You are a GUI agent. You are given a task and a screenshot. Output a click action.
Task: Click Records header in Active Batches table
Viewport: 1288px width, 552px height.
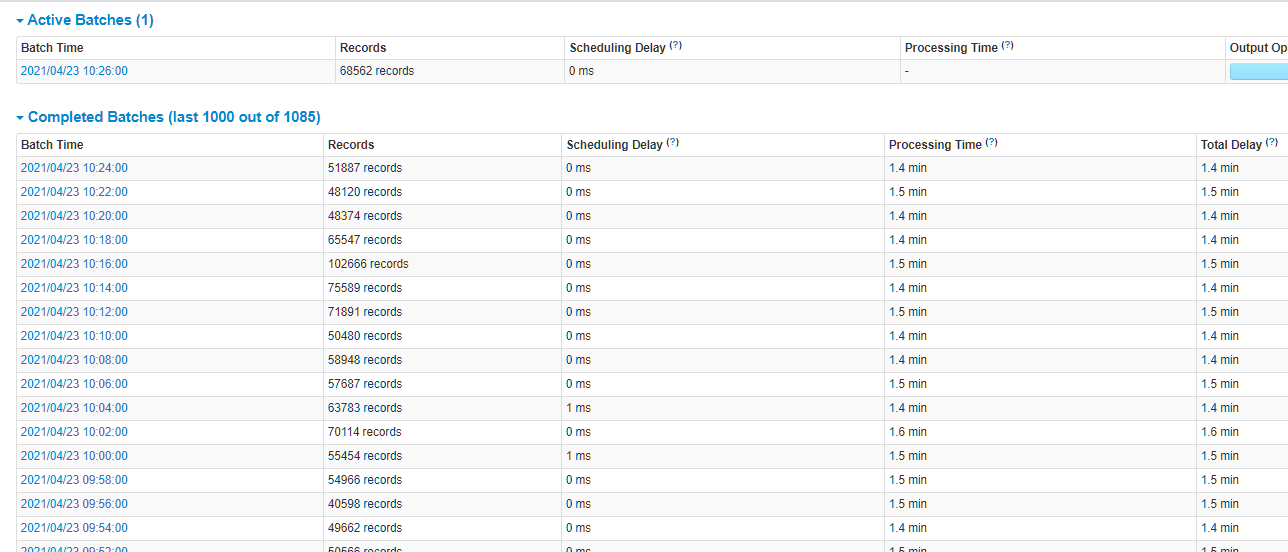[363, 48]
